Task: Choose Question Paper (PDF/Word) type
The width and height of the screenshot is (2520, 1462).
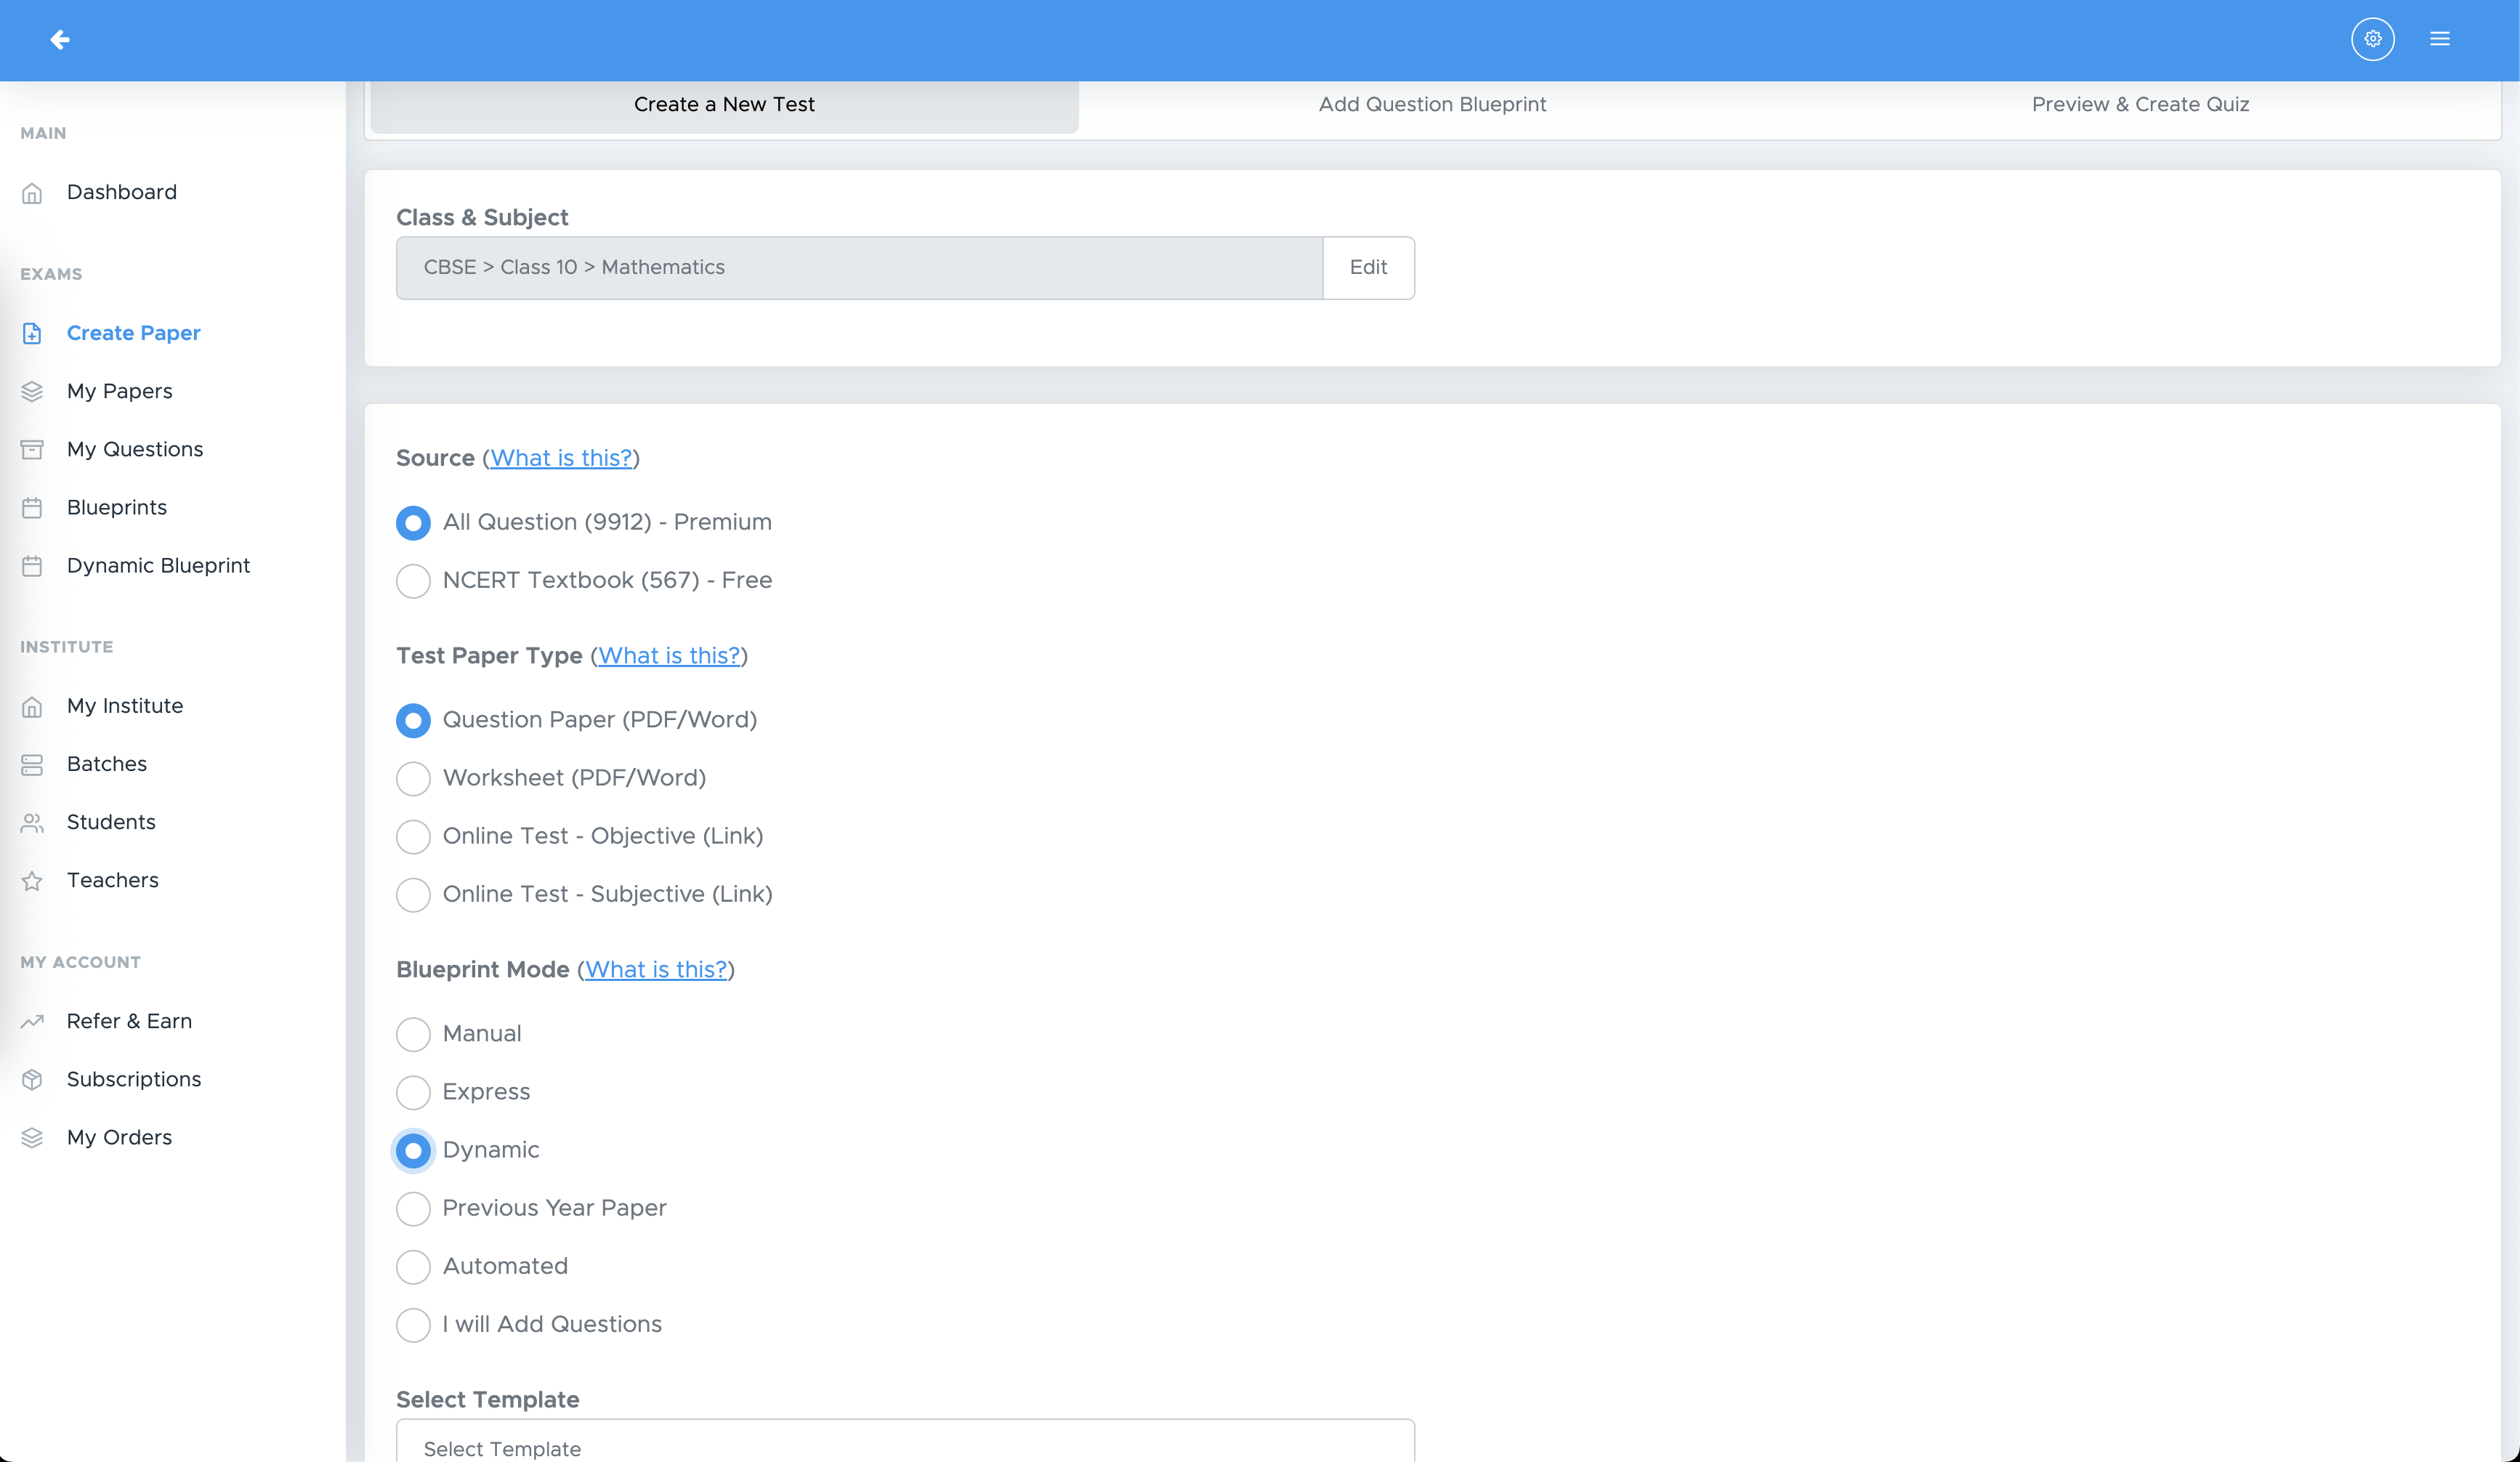Action: (x=413, y=720)
